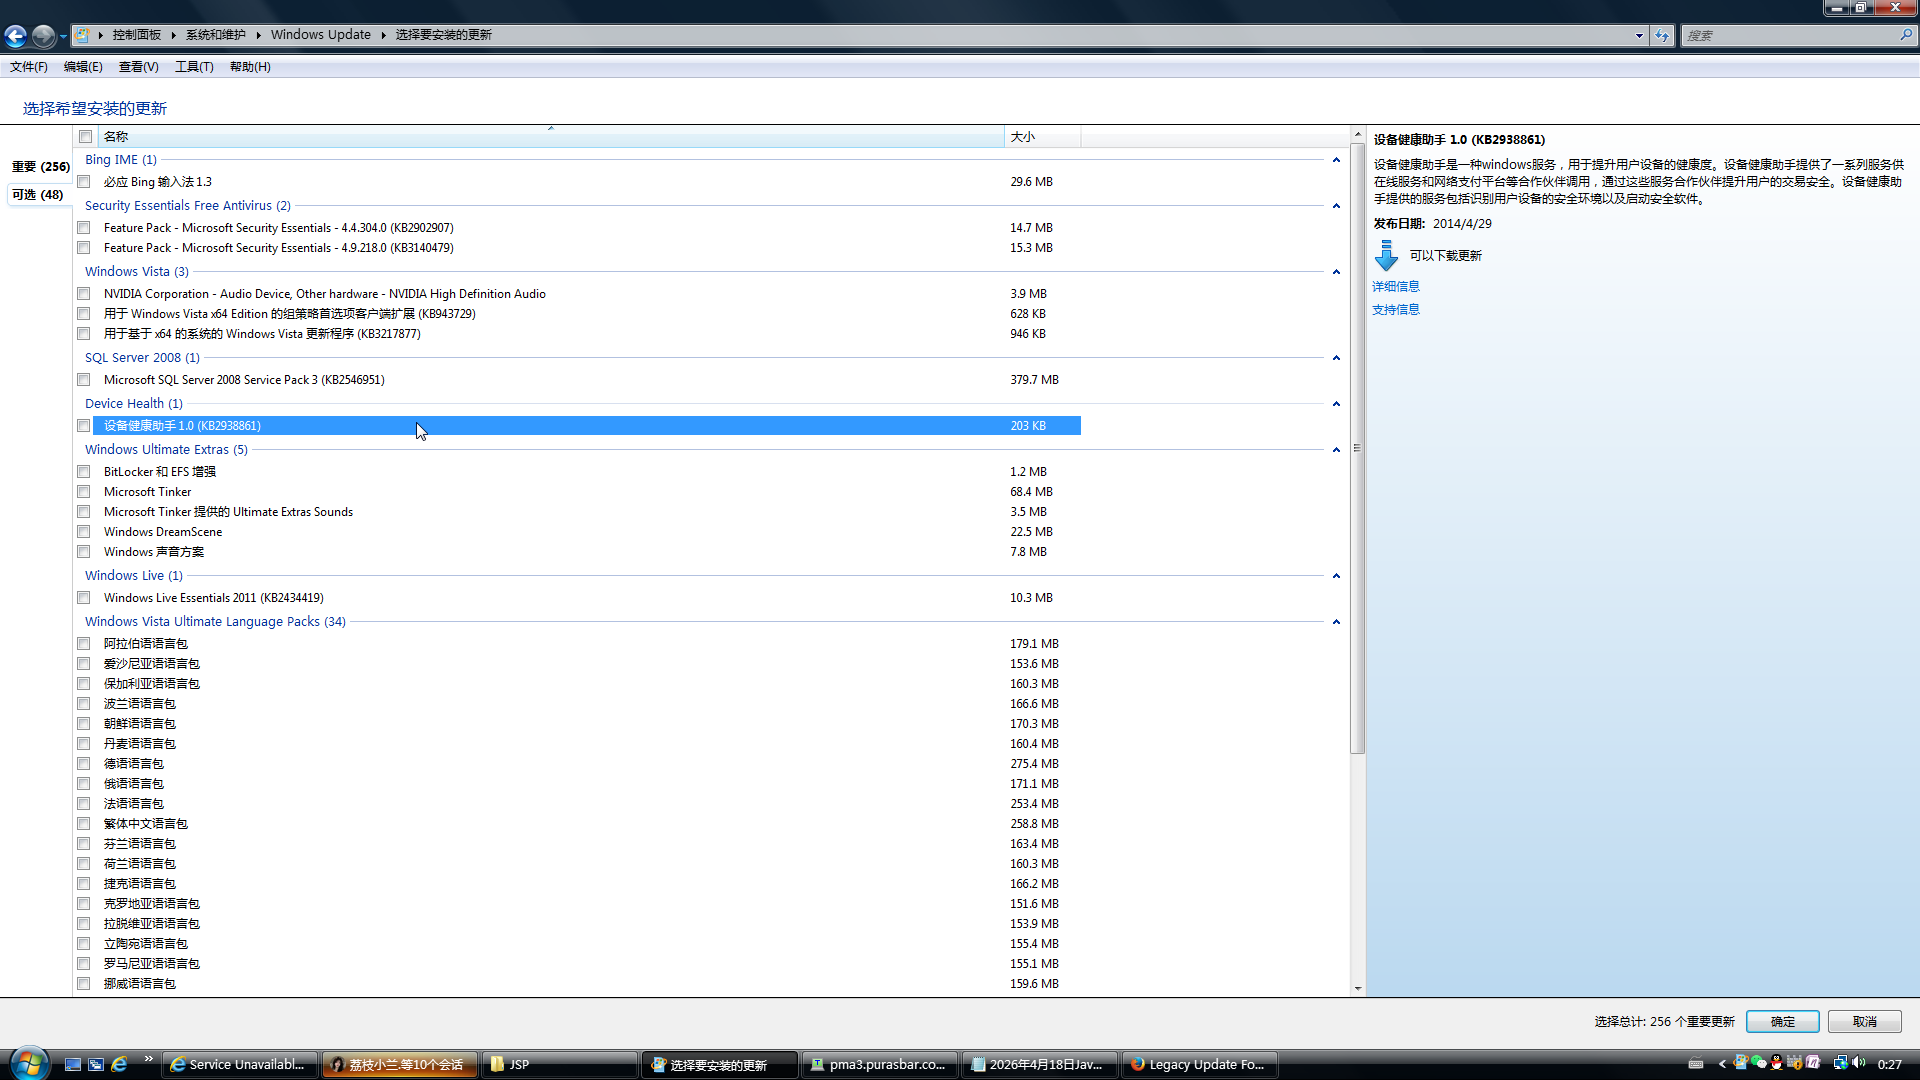The image size is (1920, 1080).
Task: Click the volume speaker tray icon
Action: point(1859,1063)
